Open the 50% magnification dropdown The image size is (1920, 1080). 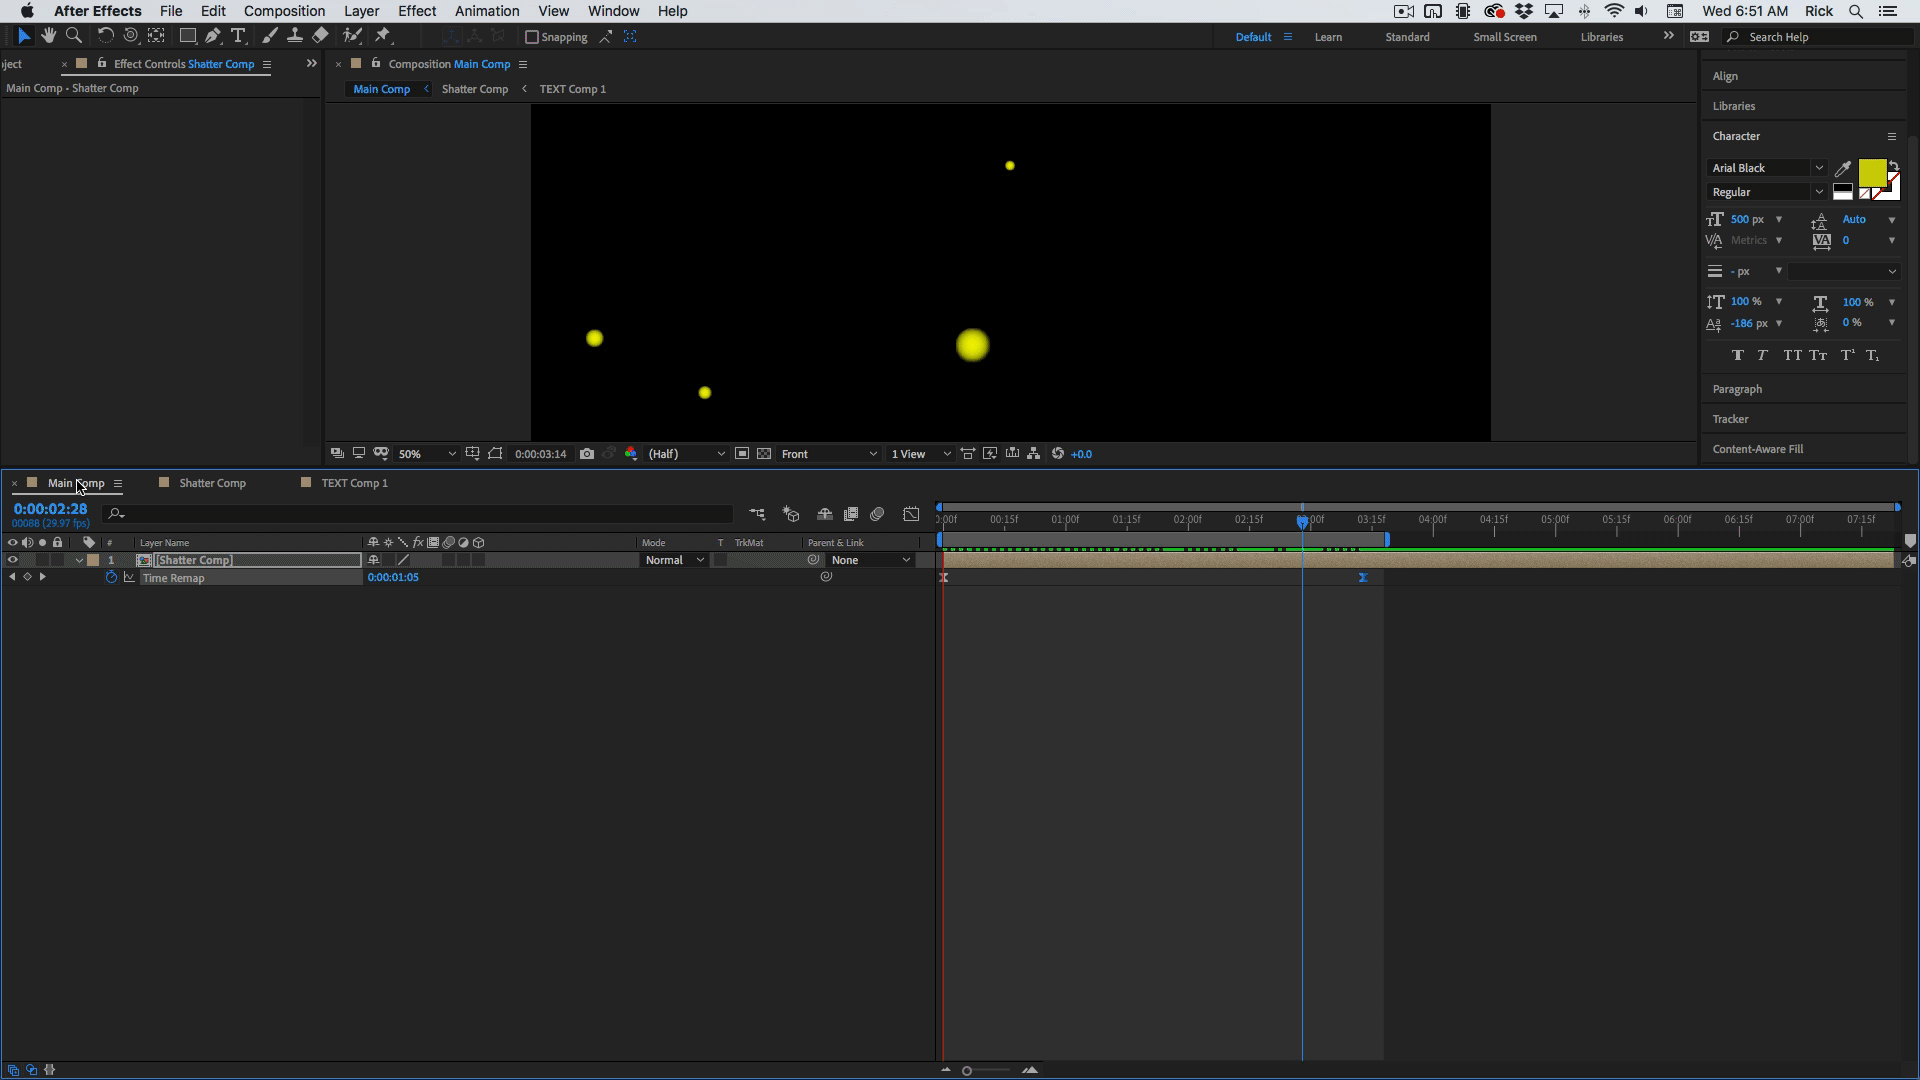pos(426,454)
